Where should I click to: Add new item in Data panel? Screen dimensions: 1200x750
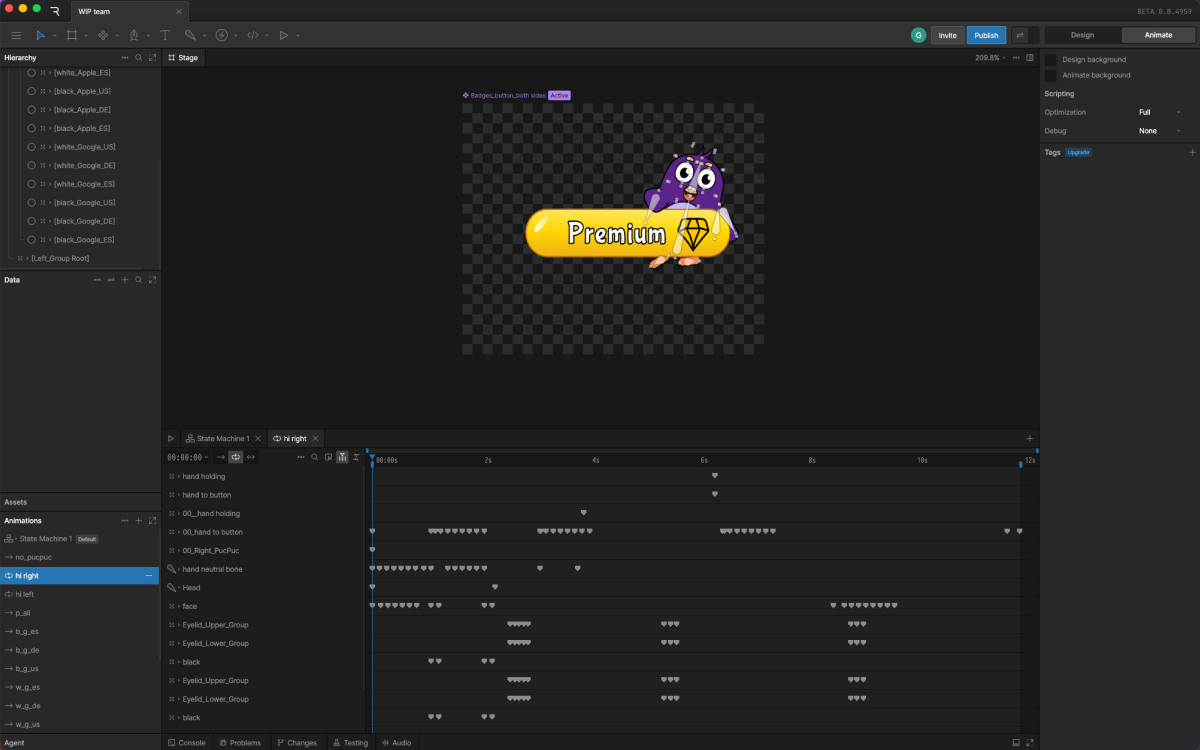click(125, 280)
